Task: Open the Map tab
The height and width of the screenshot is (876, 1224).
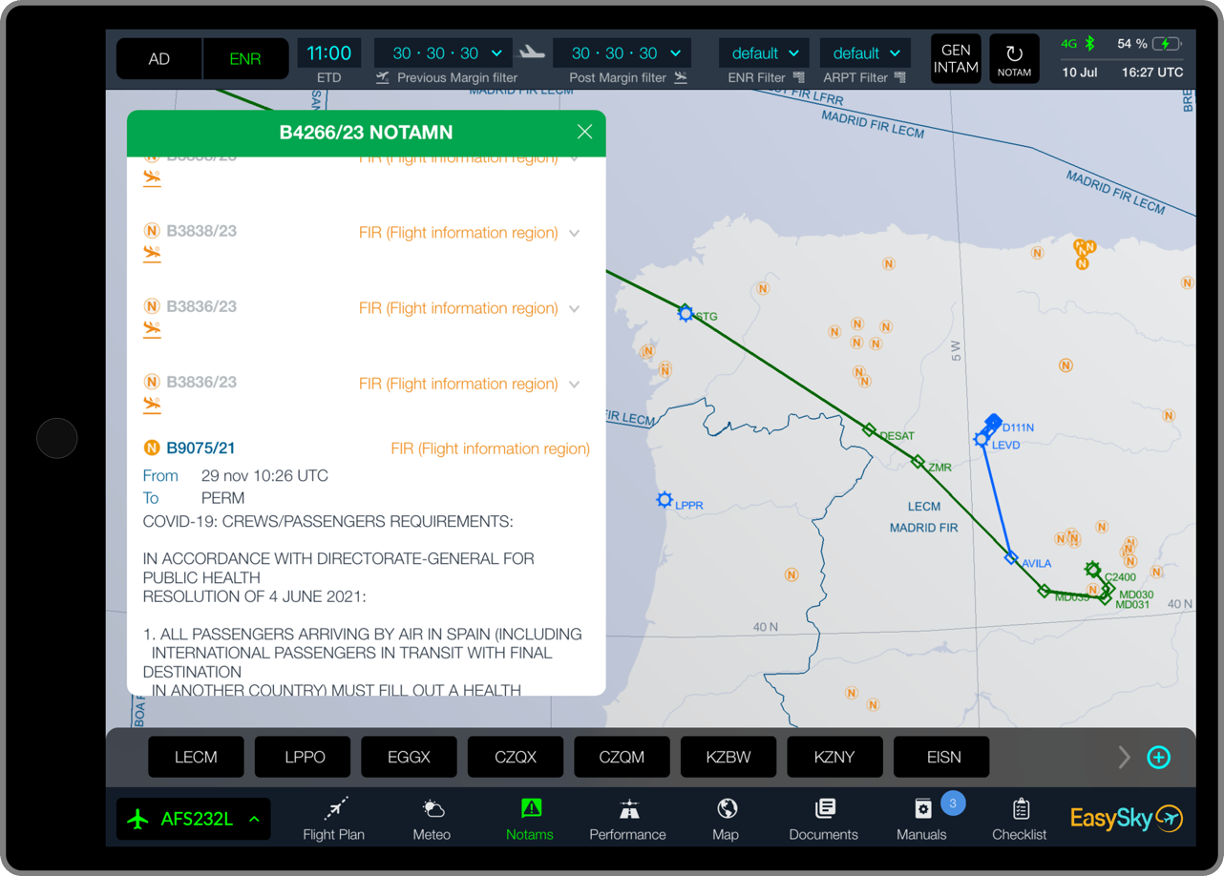Action: coord(726,819)
